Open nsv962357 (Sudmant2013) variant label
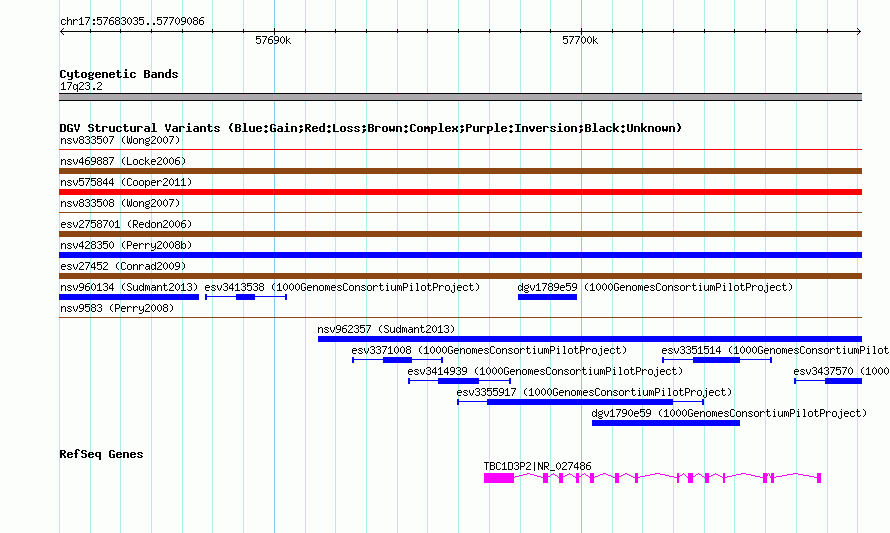The width and height of the screenshot is (890, 533). tap(386, 329)
